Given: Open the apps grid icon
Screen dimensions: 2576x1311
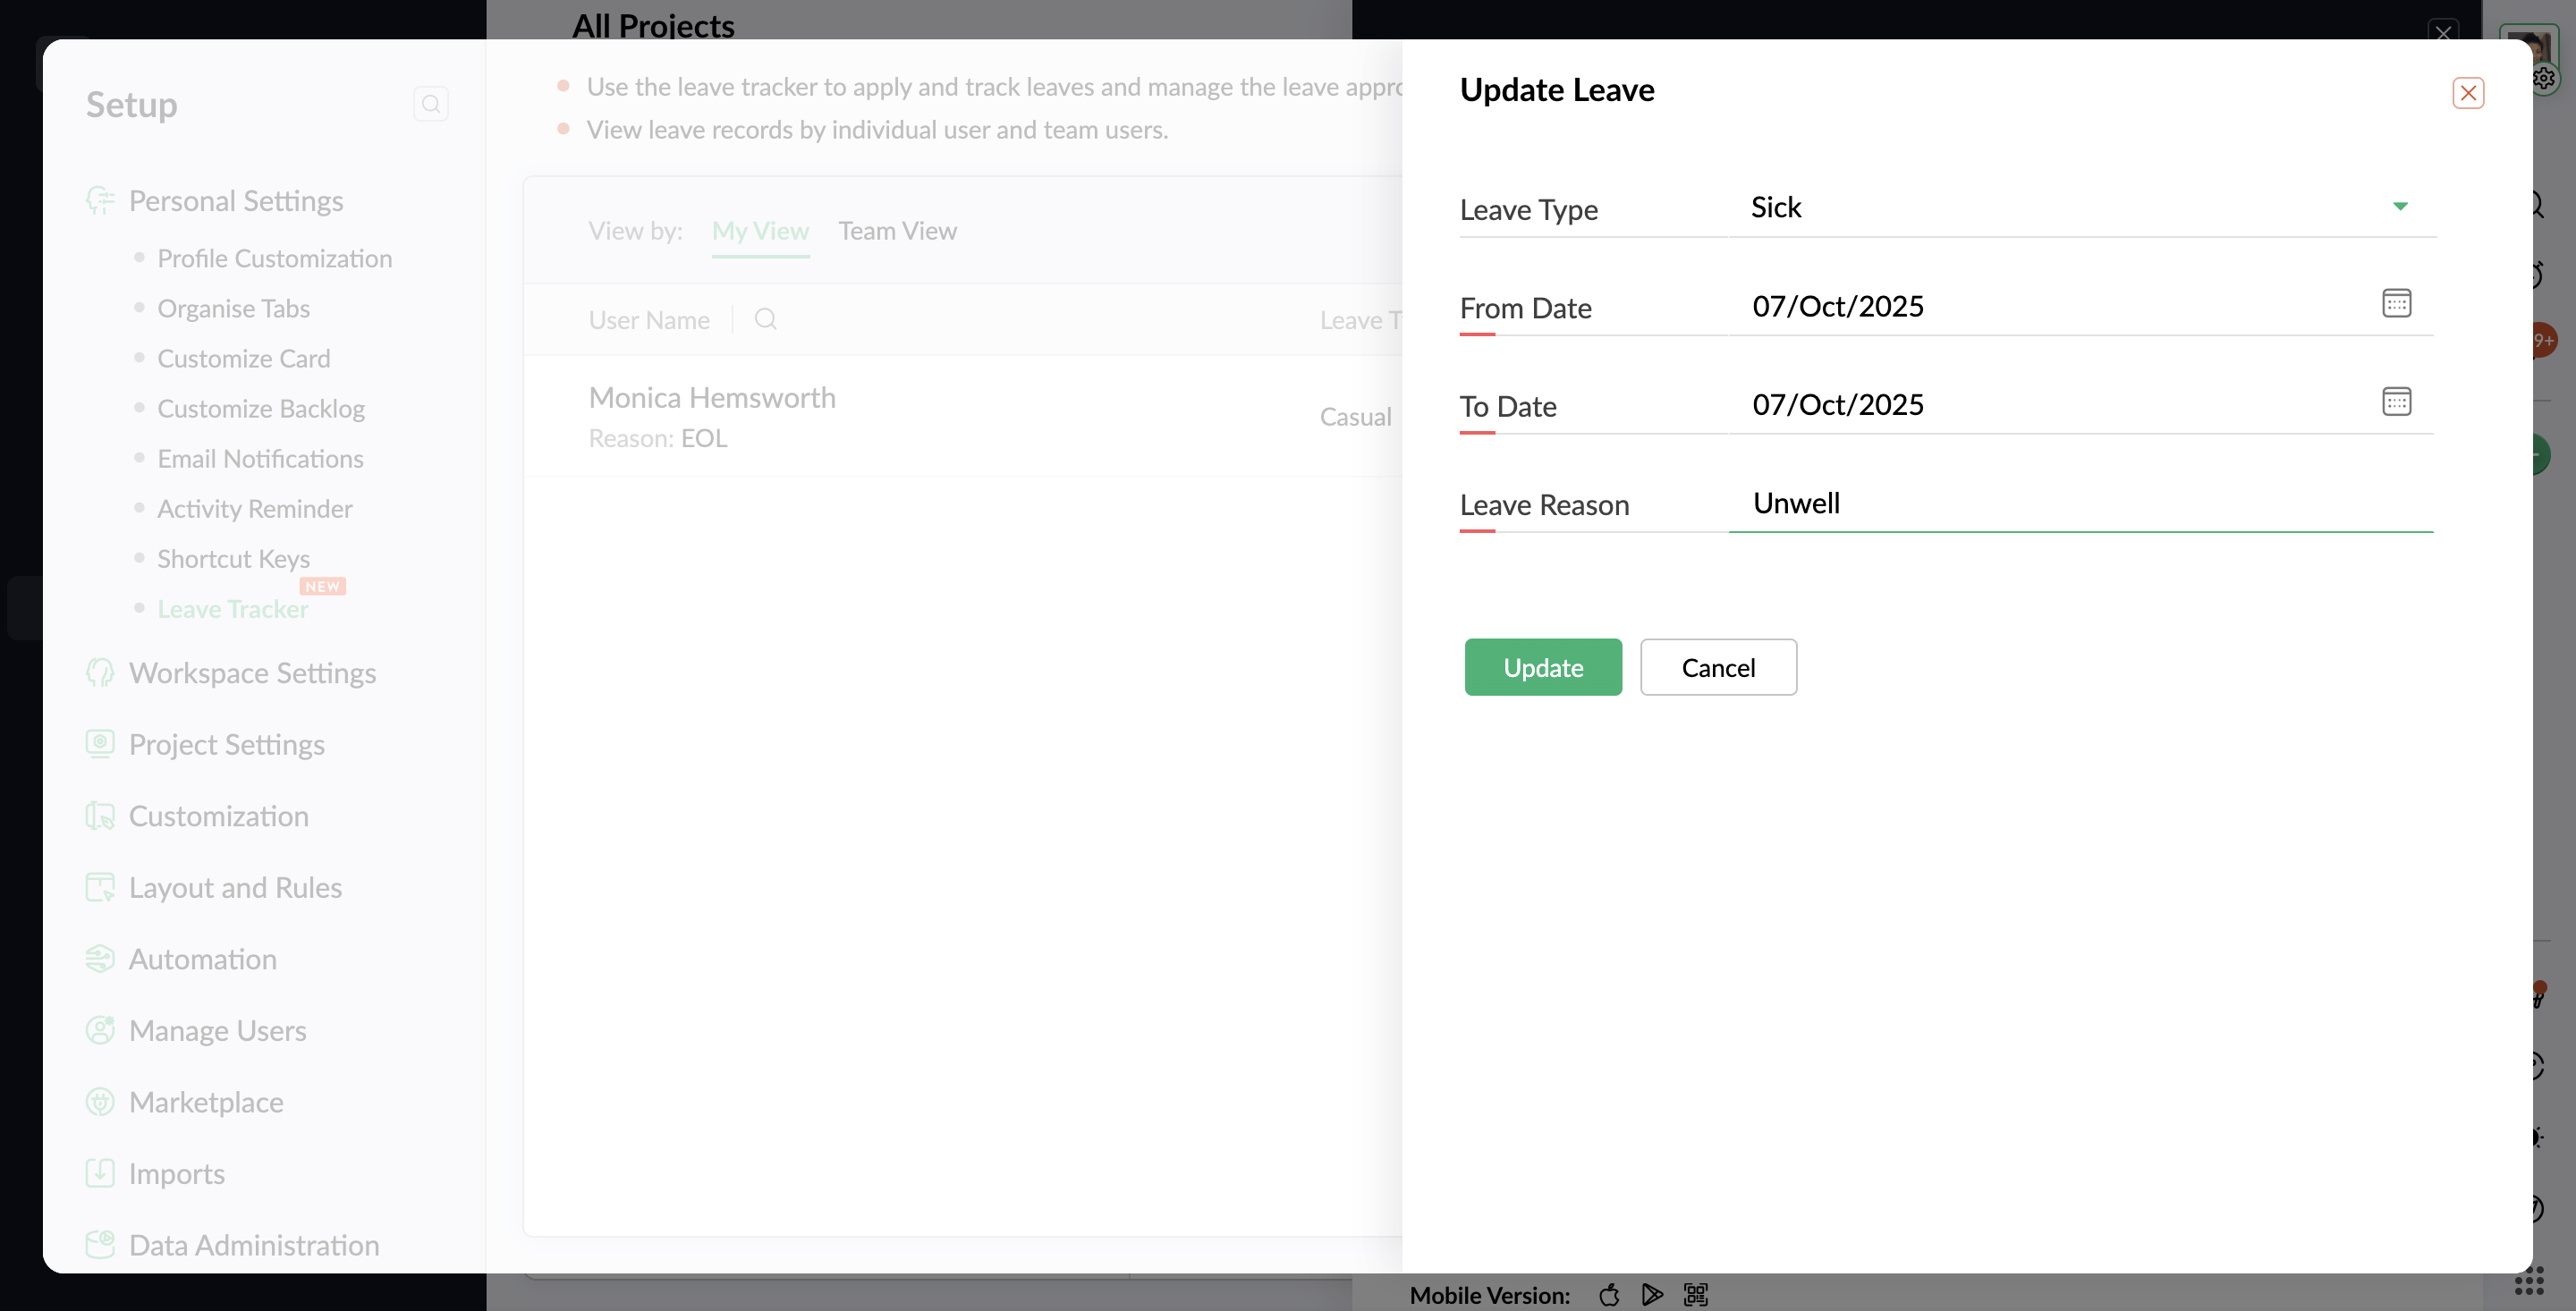Looking at the screenshot, I should 2528,1280.
